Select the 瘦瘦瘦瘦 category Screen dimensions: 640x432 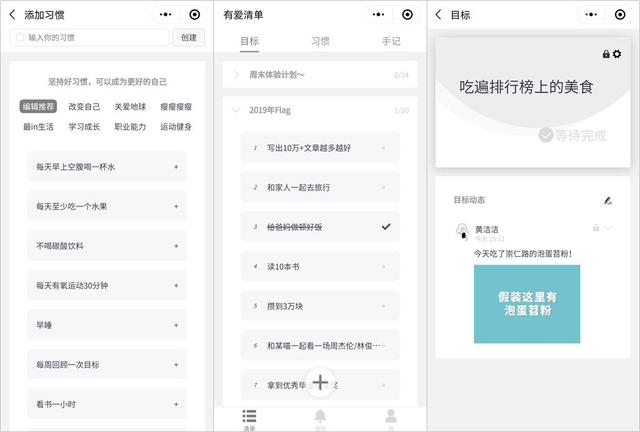(x=176, y=107)
